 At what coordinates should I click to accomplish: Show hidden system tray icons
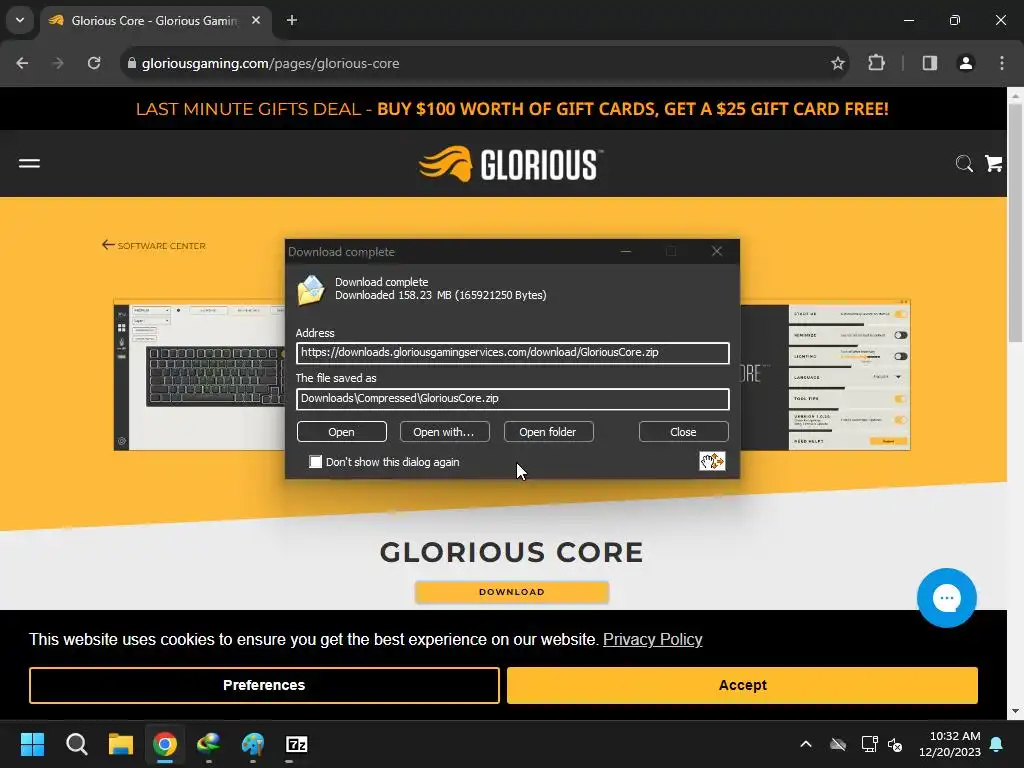(806, 744)
